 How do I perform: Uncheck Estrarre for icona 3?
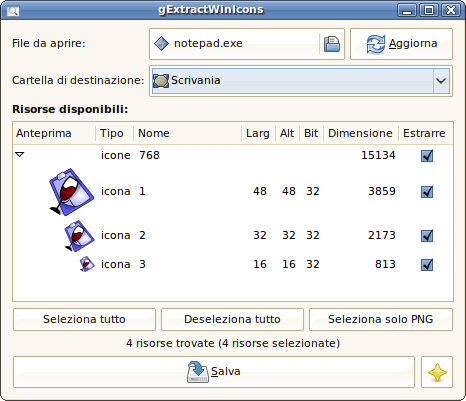(x=427, y=265)
